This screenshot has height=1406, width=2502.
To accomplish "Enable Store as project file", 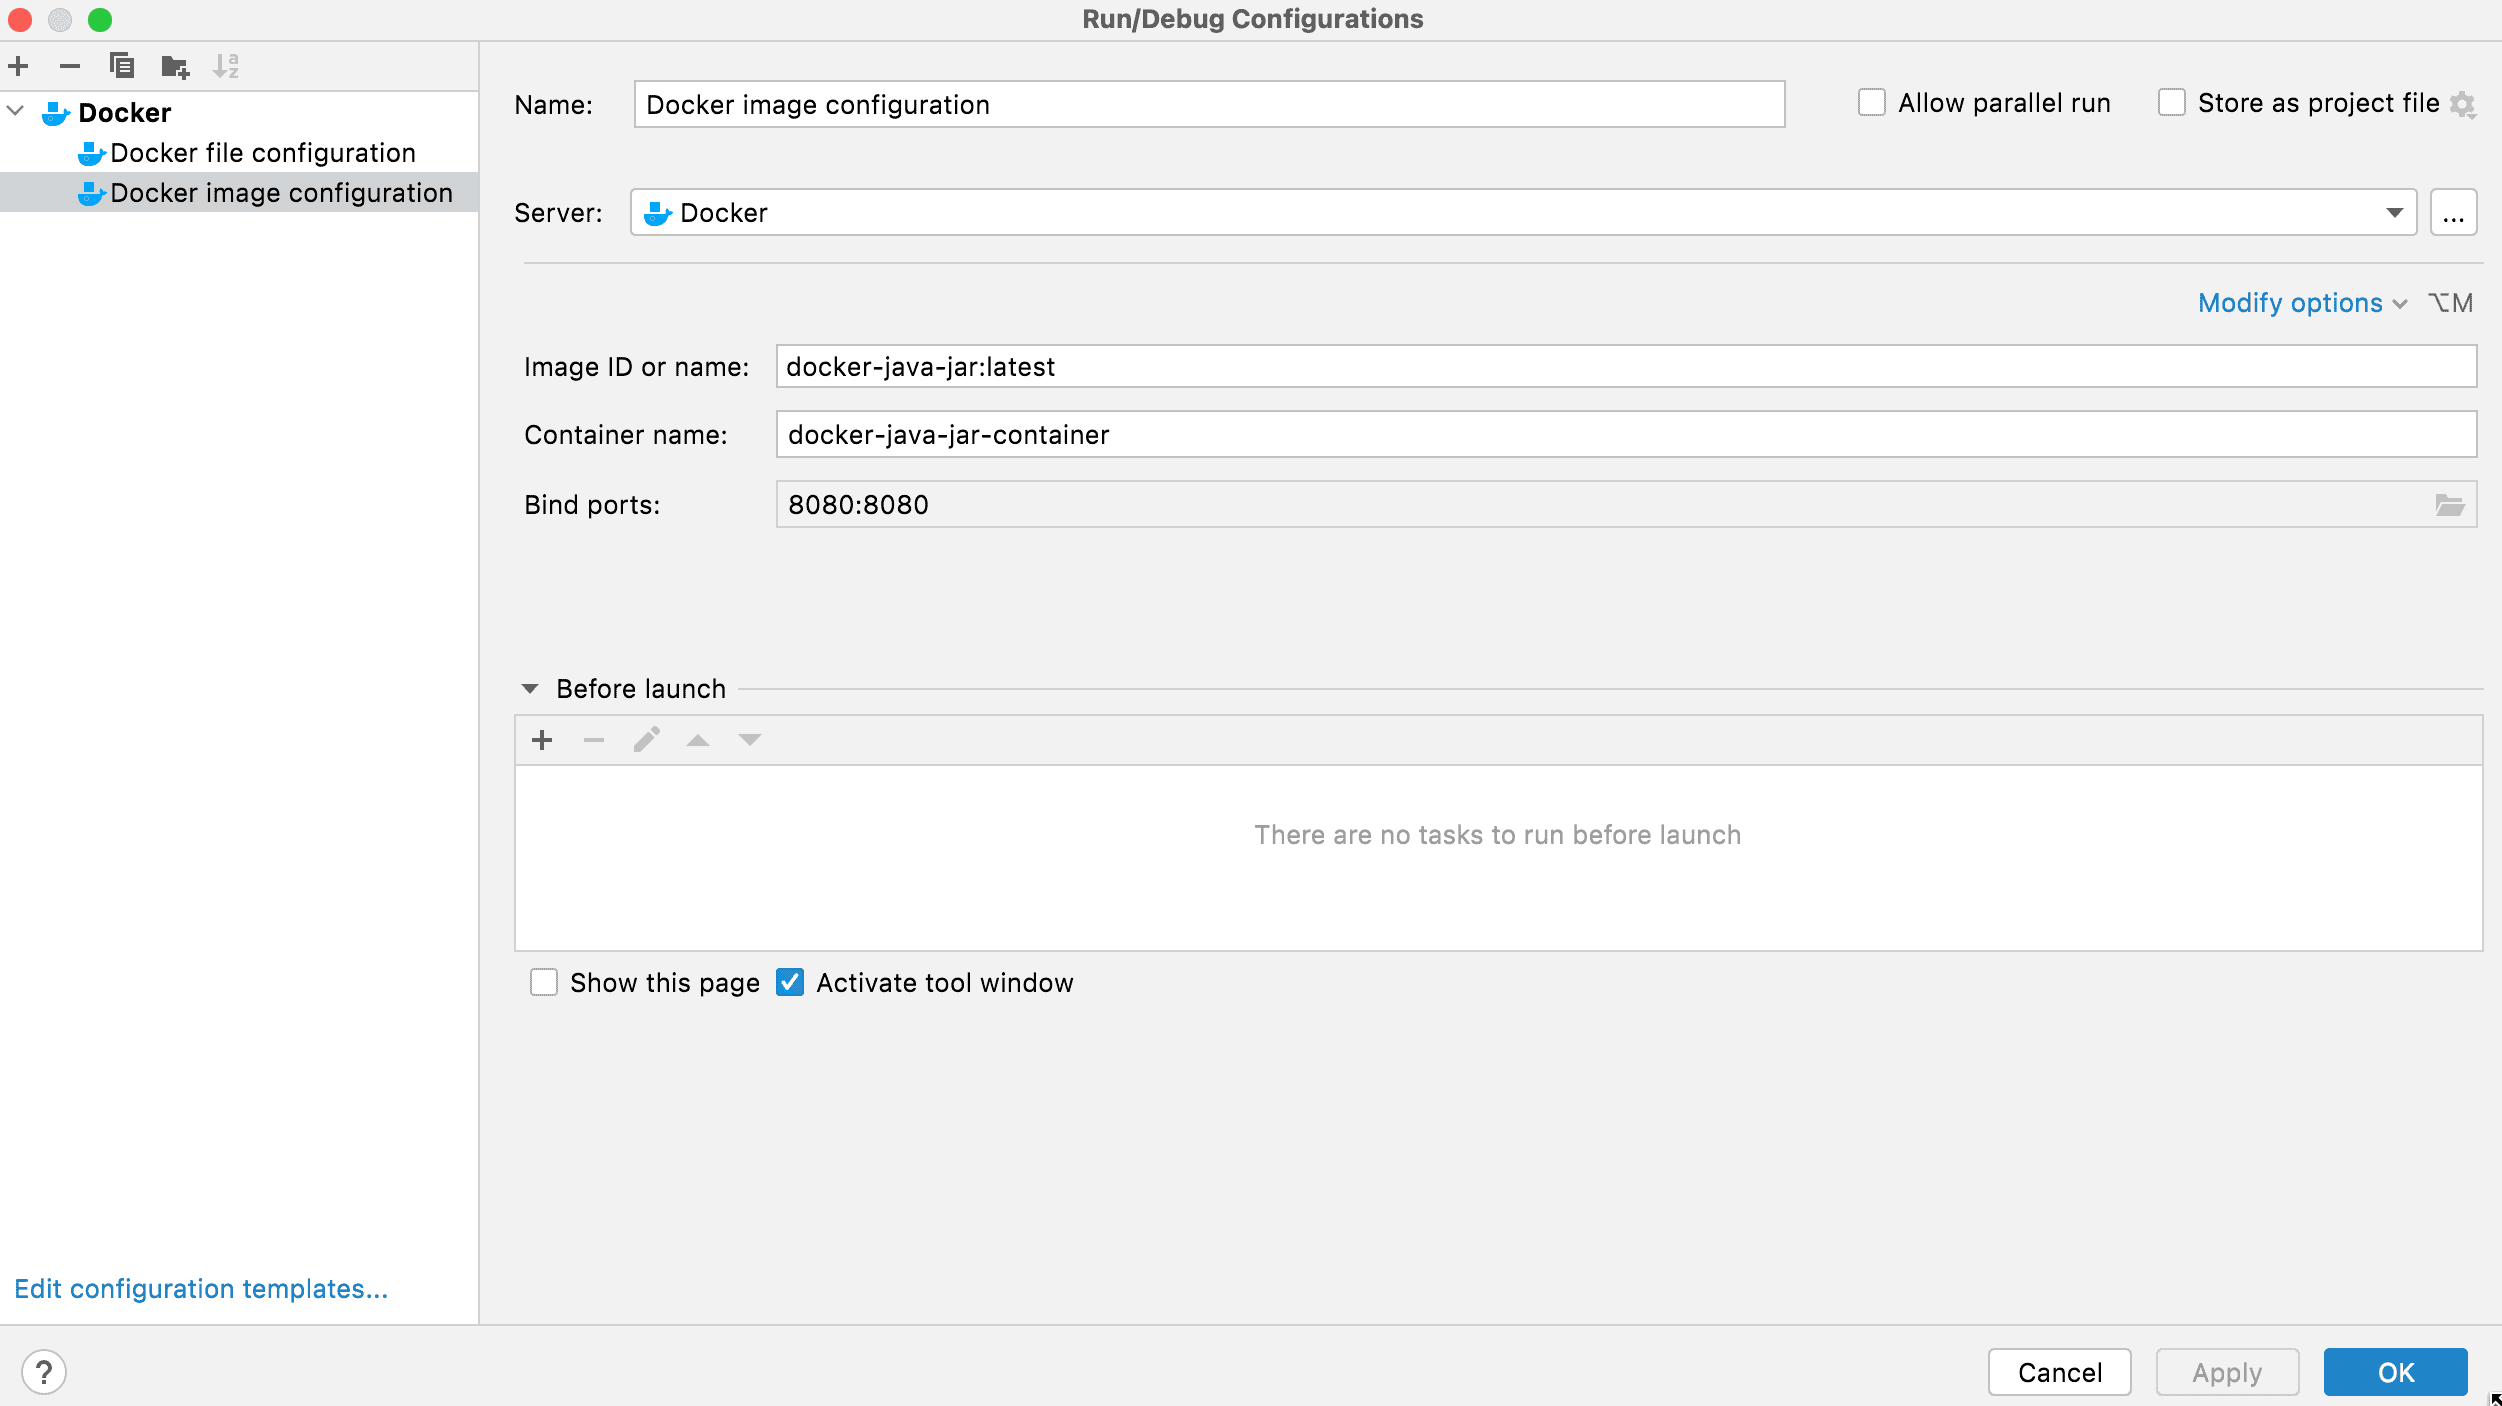I will [2170, 103].
